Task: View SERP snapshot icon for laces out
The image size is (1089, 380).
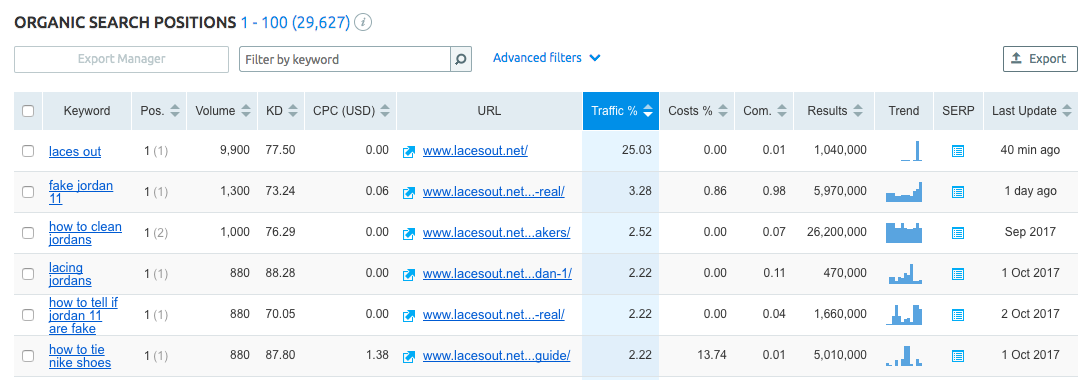Action: pos(958,151)
